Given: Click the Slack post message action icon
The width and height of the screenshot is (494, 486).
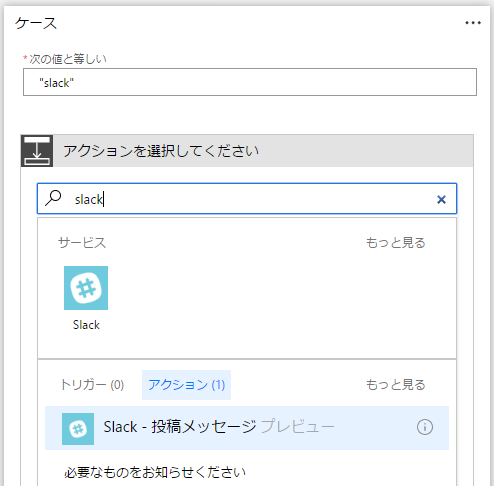Looking at the screenshot, I should 78,429.
